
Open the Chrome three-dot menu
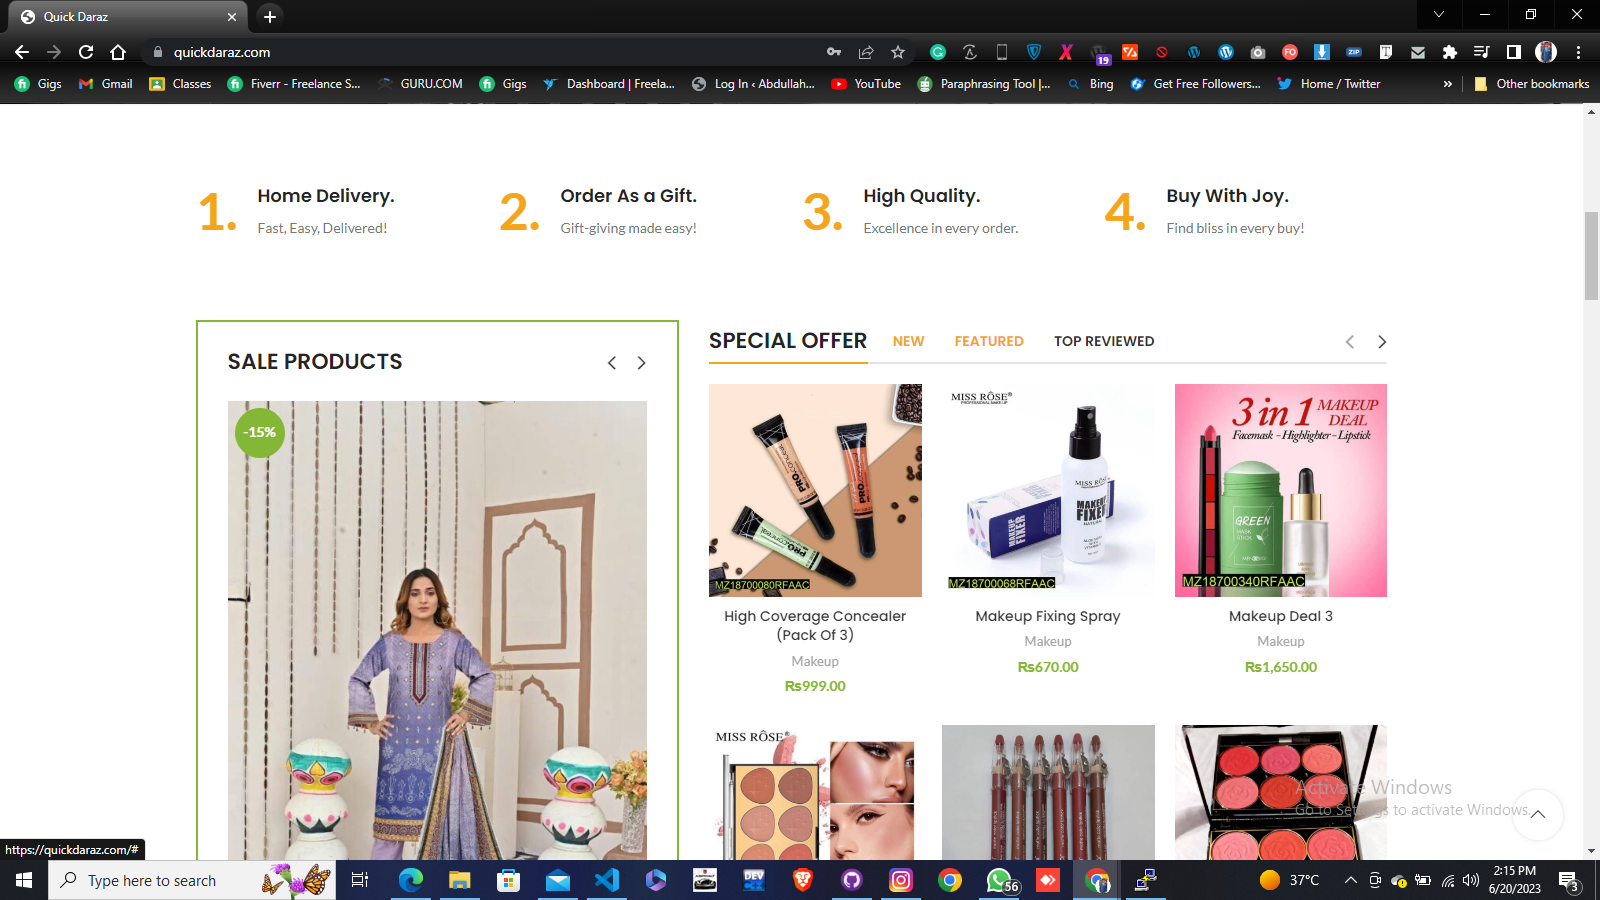tap(1579, 52)
